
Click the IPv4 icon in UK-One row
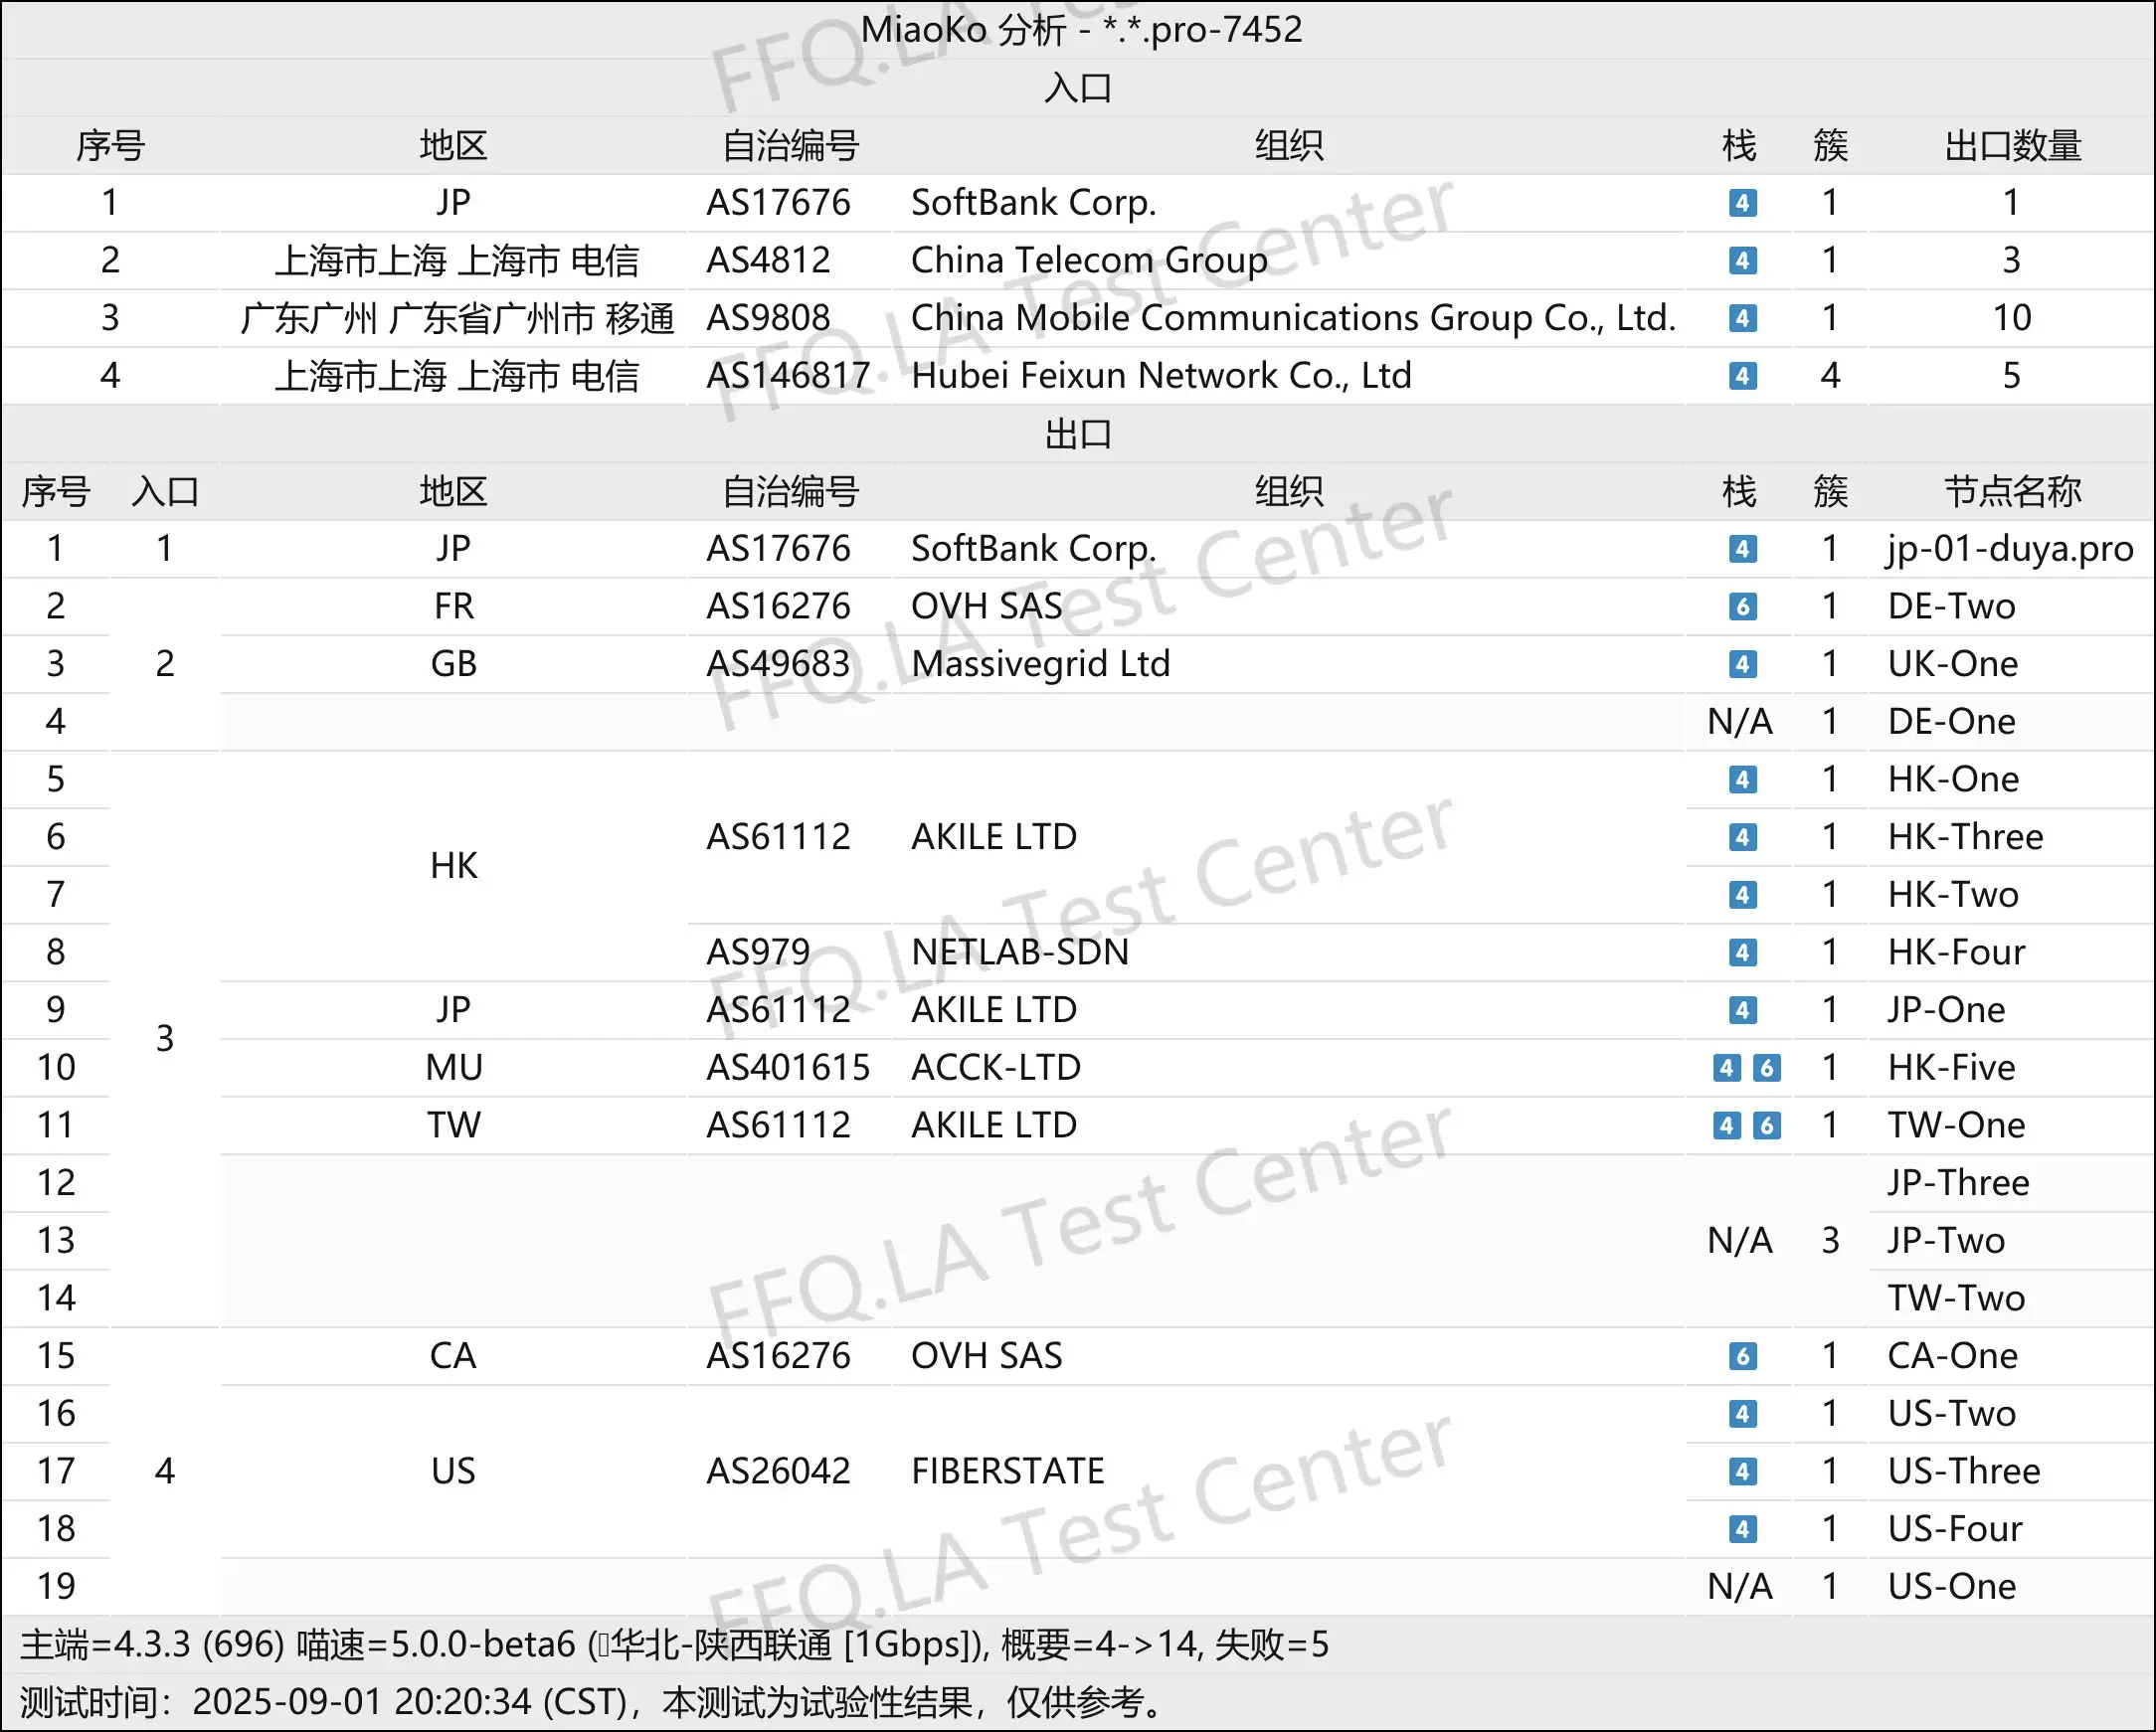coord(1742,664)
